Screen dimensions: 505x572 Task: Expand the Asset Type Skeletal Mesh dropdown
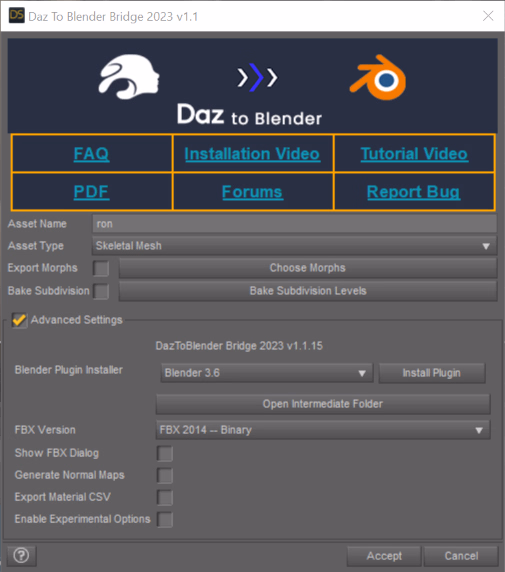point(294,246)
